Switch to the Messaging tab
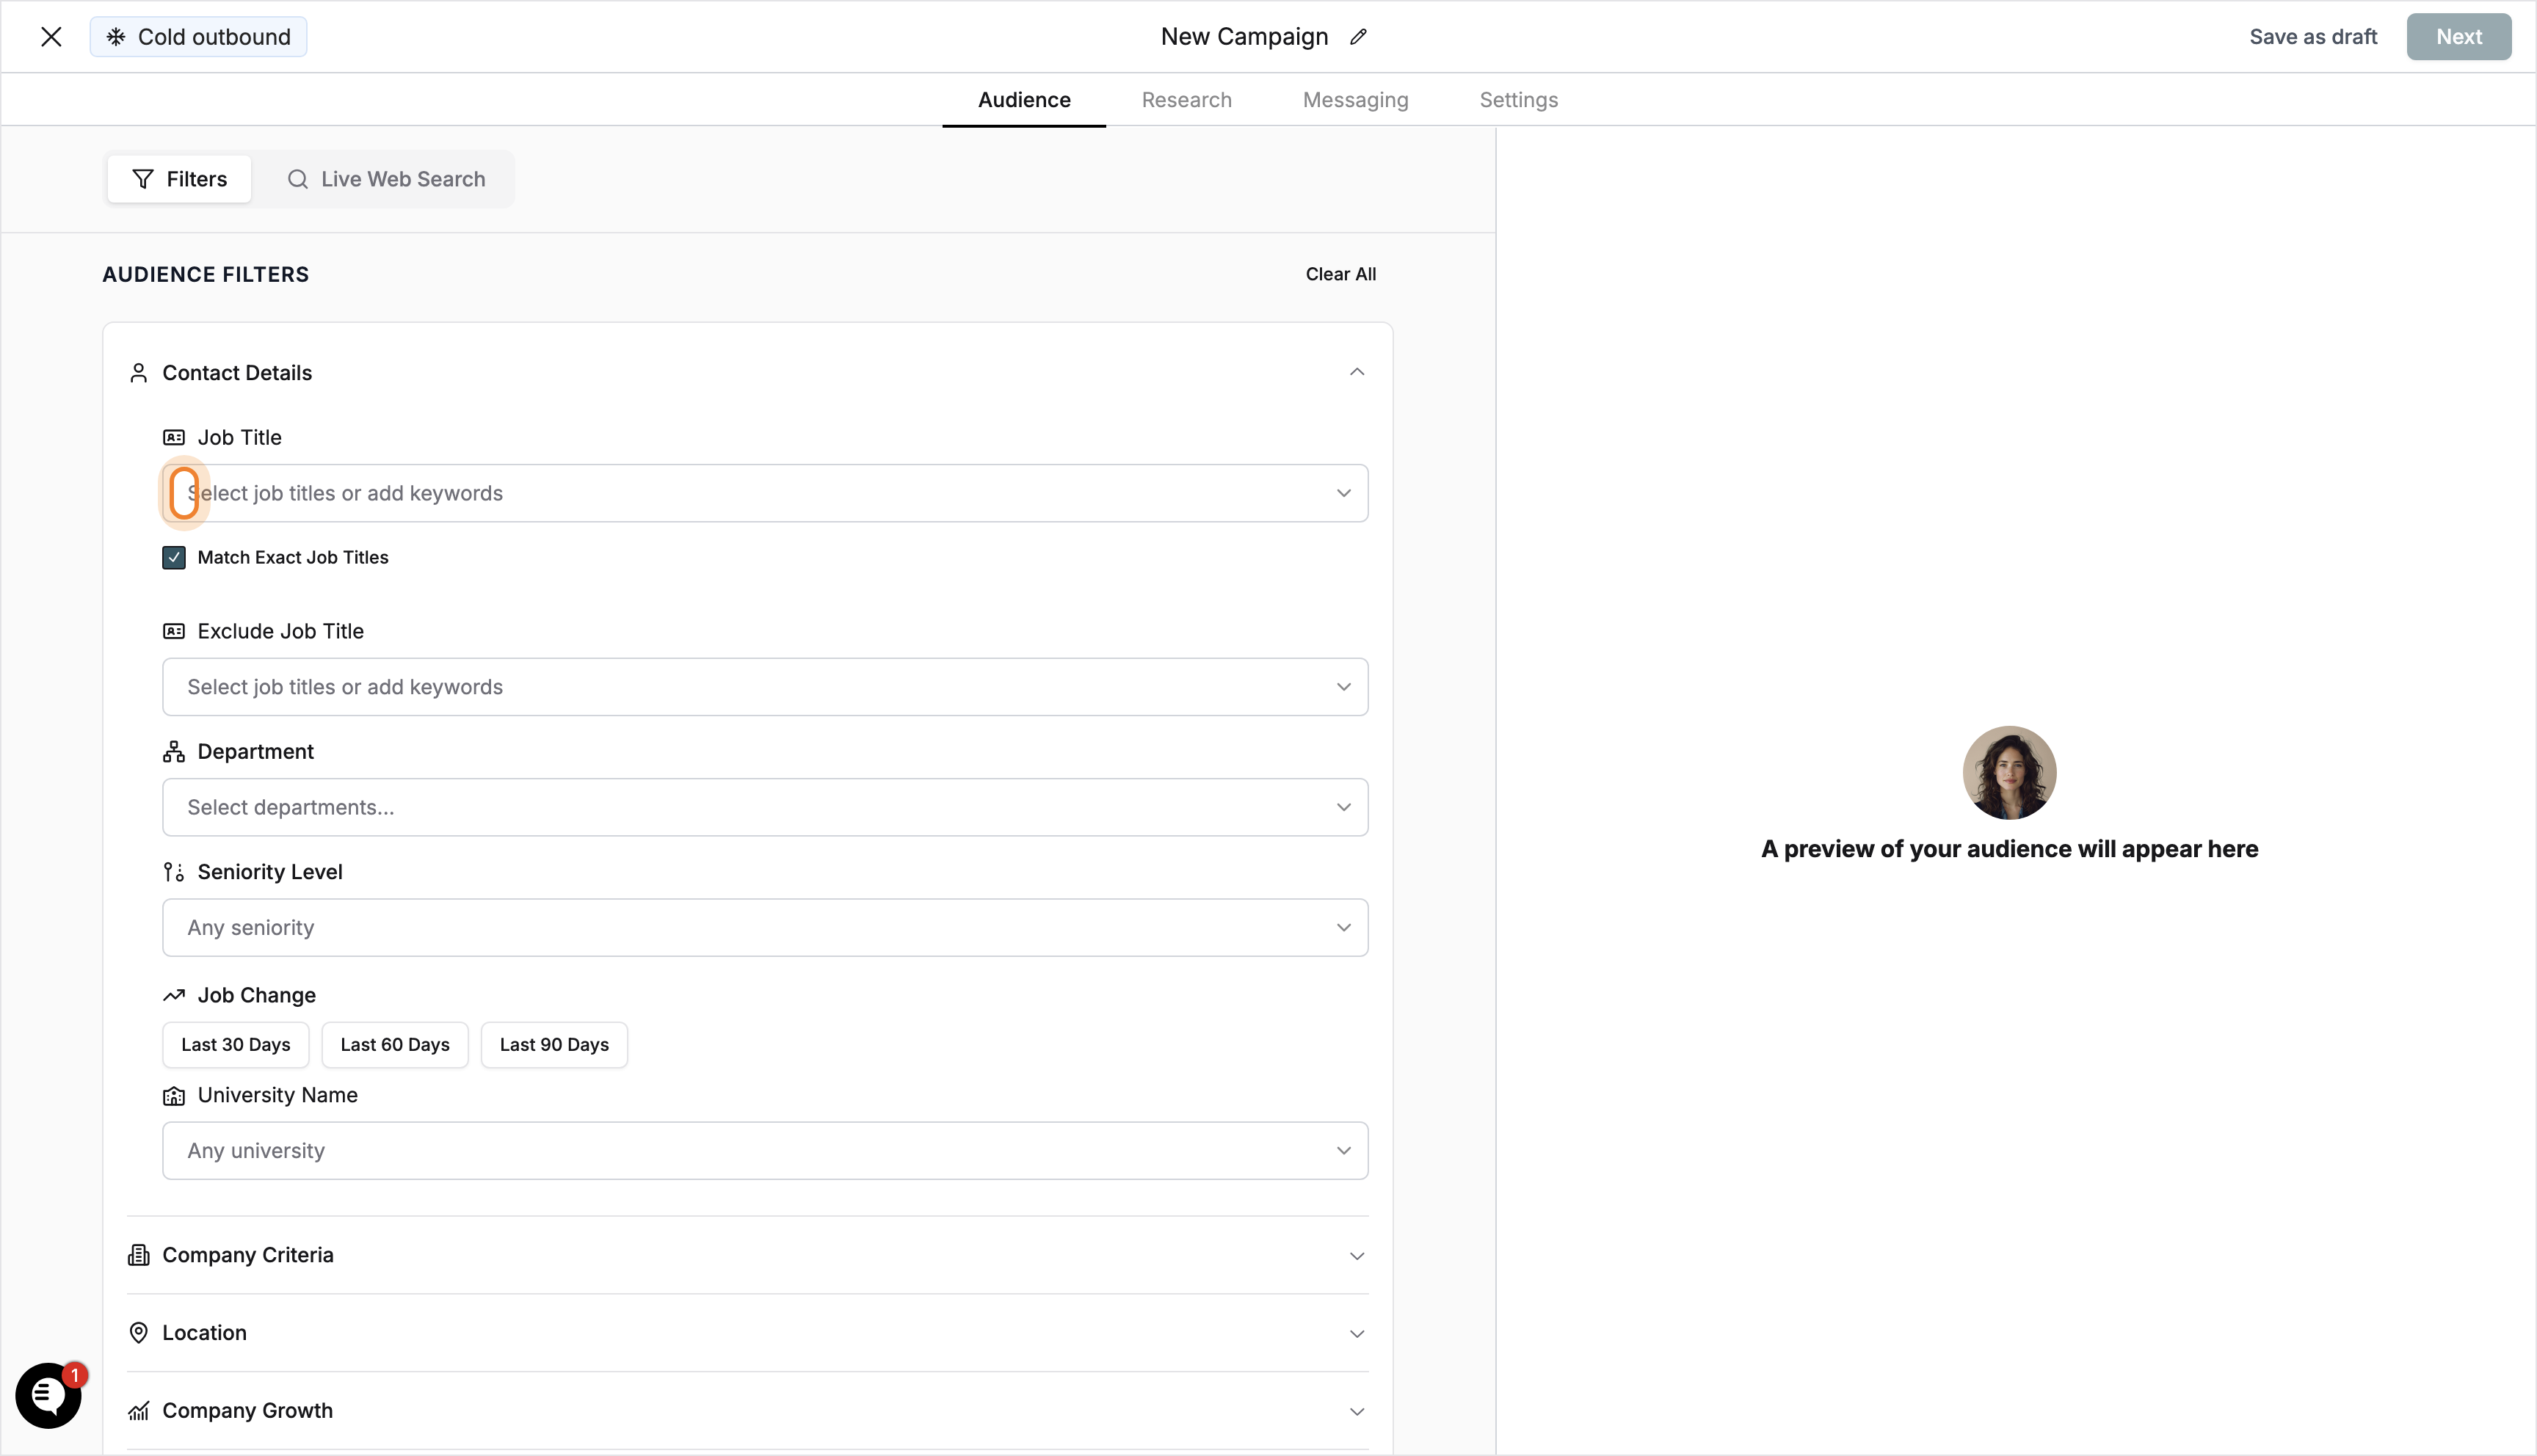This screenshot has height=1456, width=2537. [x=1355, y=99]
